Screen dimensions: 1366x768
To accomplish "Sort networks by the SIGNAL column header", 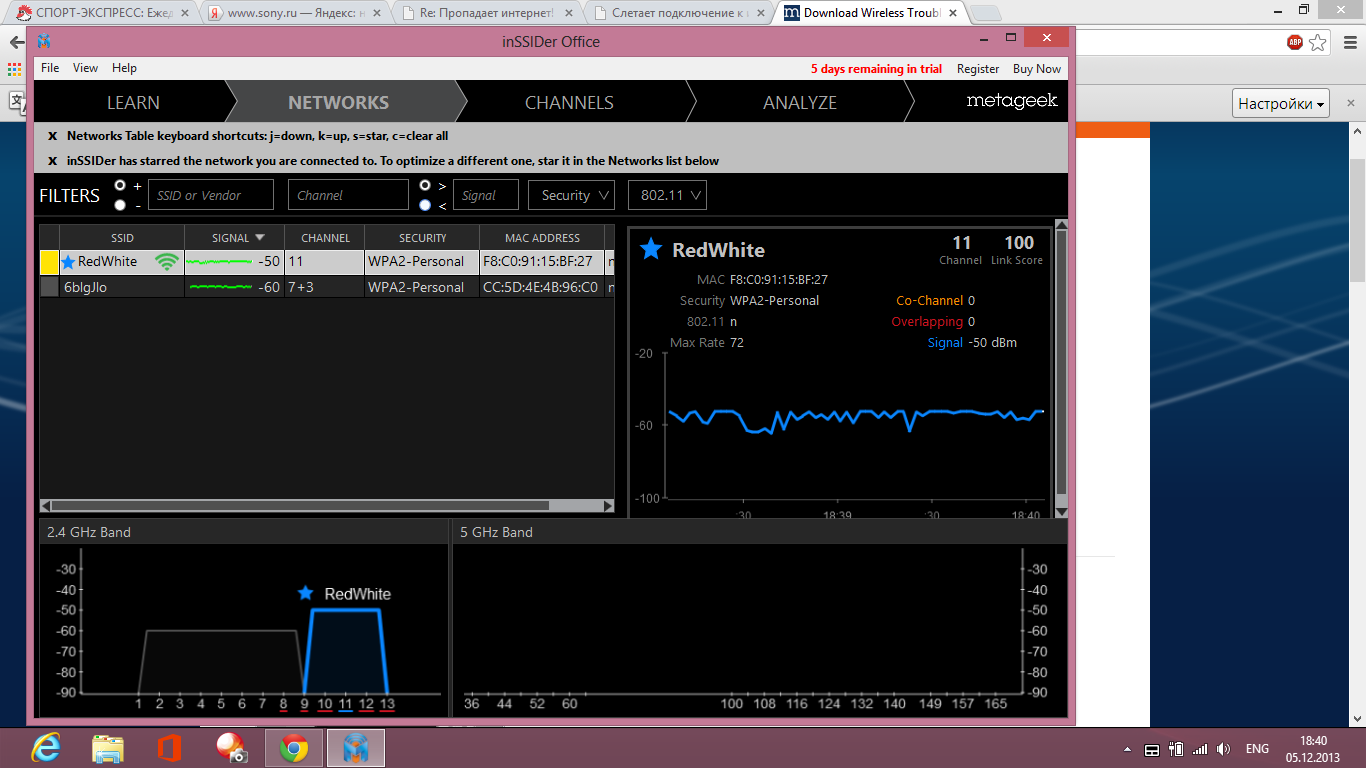I will [237, 238].
